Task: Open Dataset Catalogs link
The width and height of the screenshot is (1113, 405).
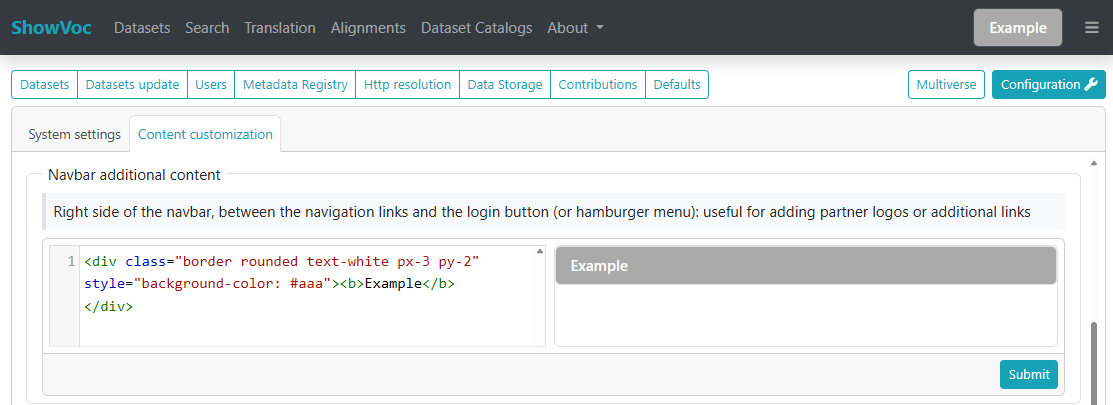Action: click(476, 28)
